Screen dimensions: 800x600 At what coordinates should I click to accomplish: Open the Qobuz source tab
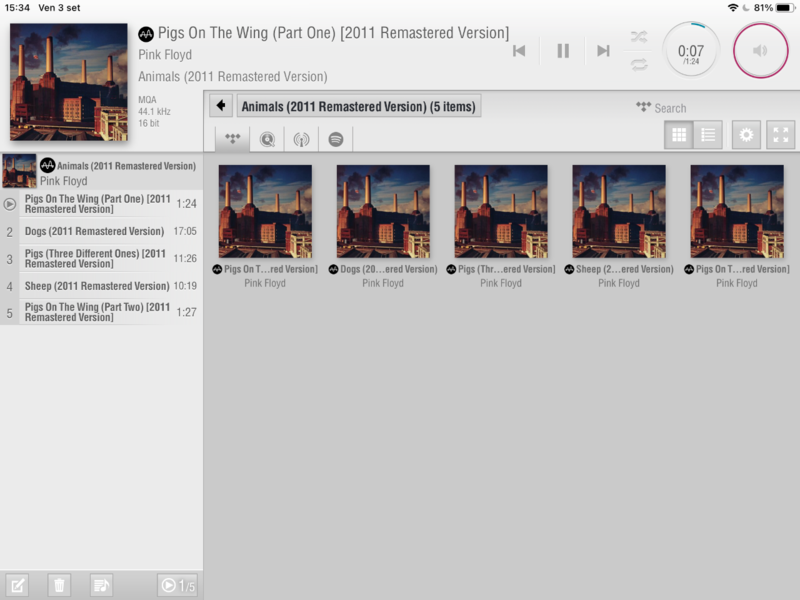point(267,139)
